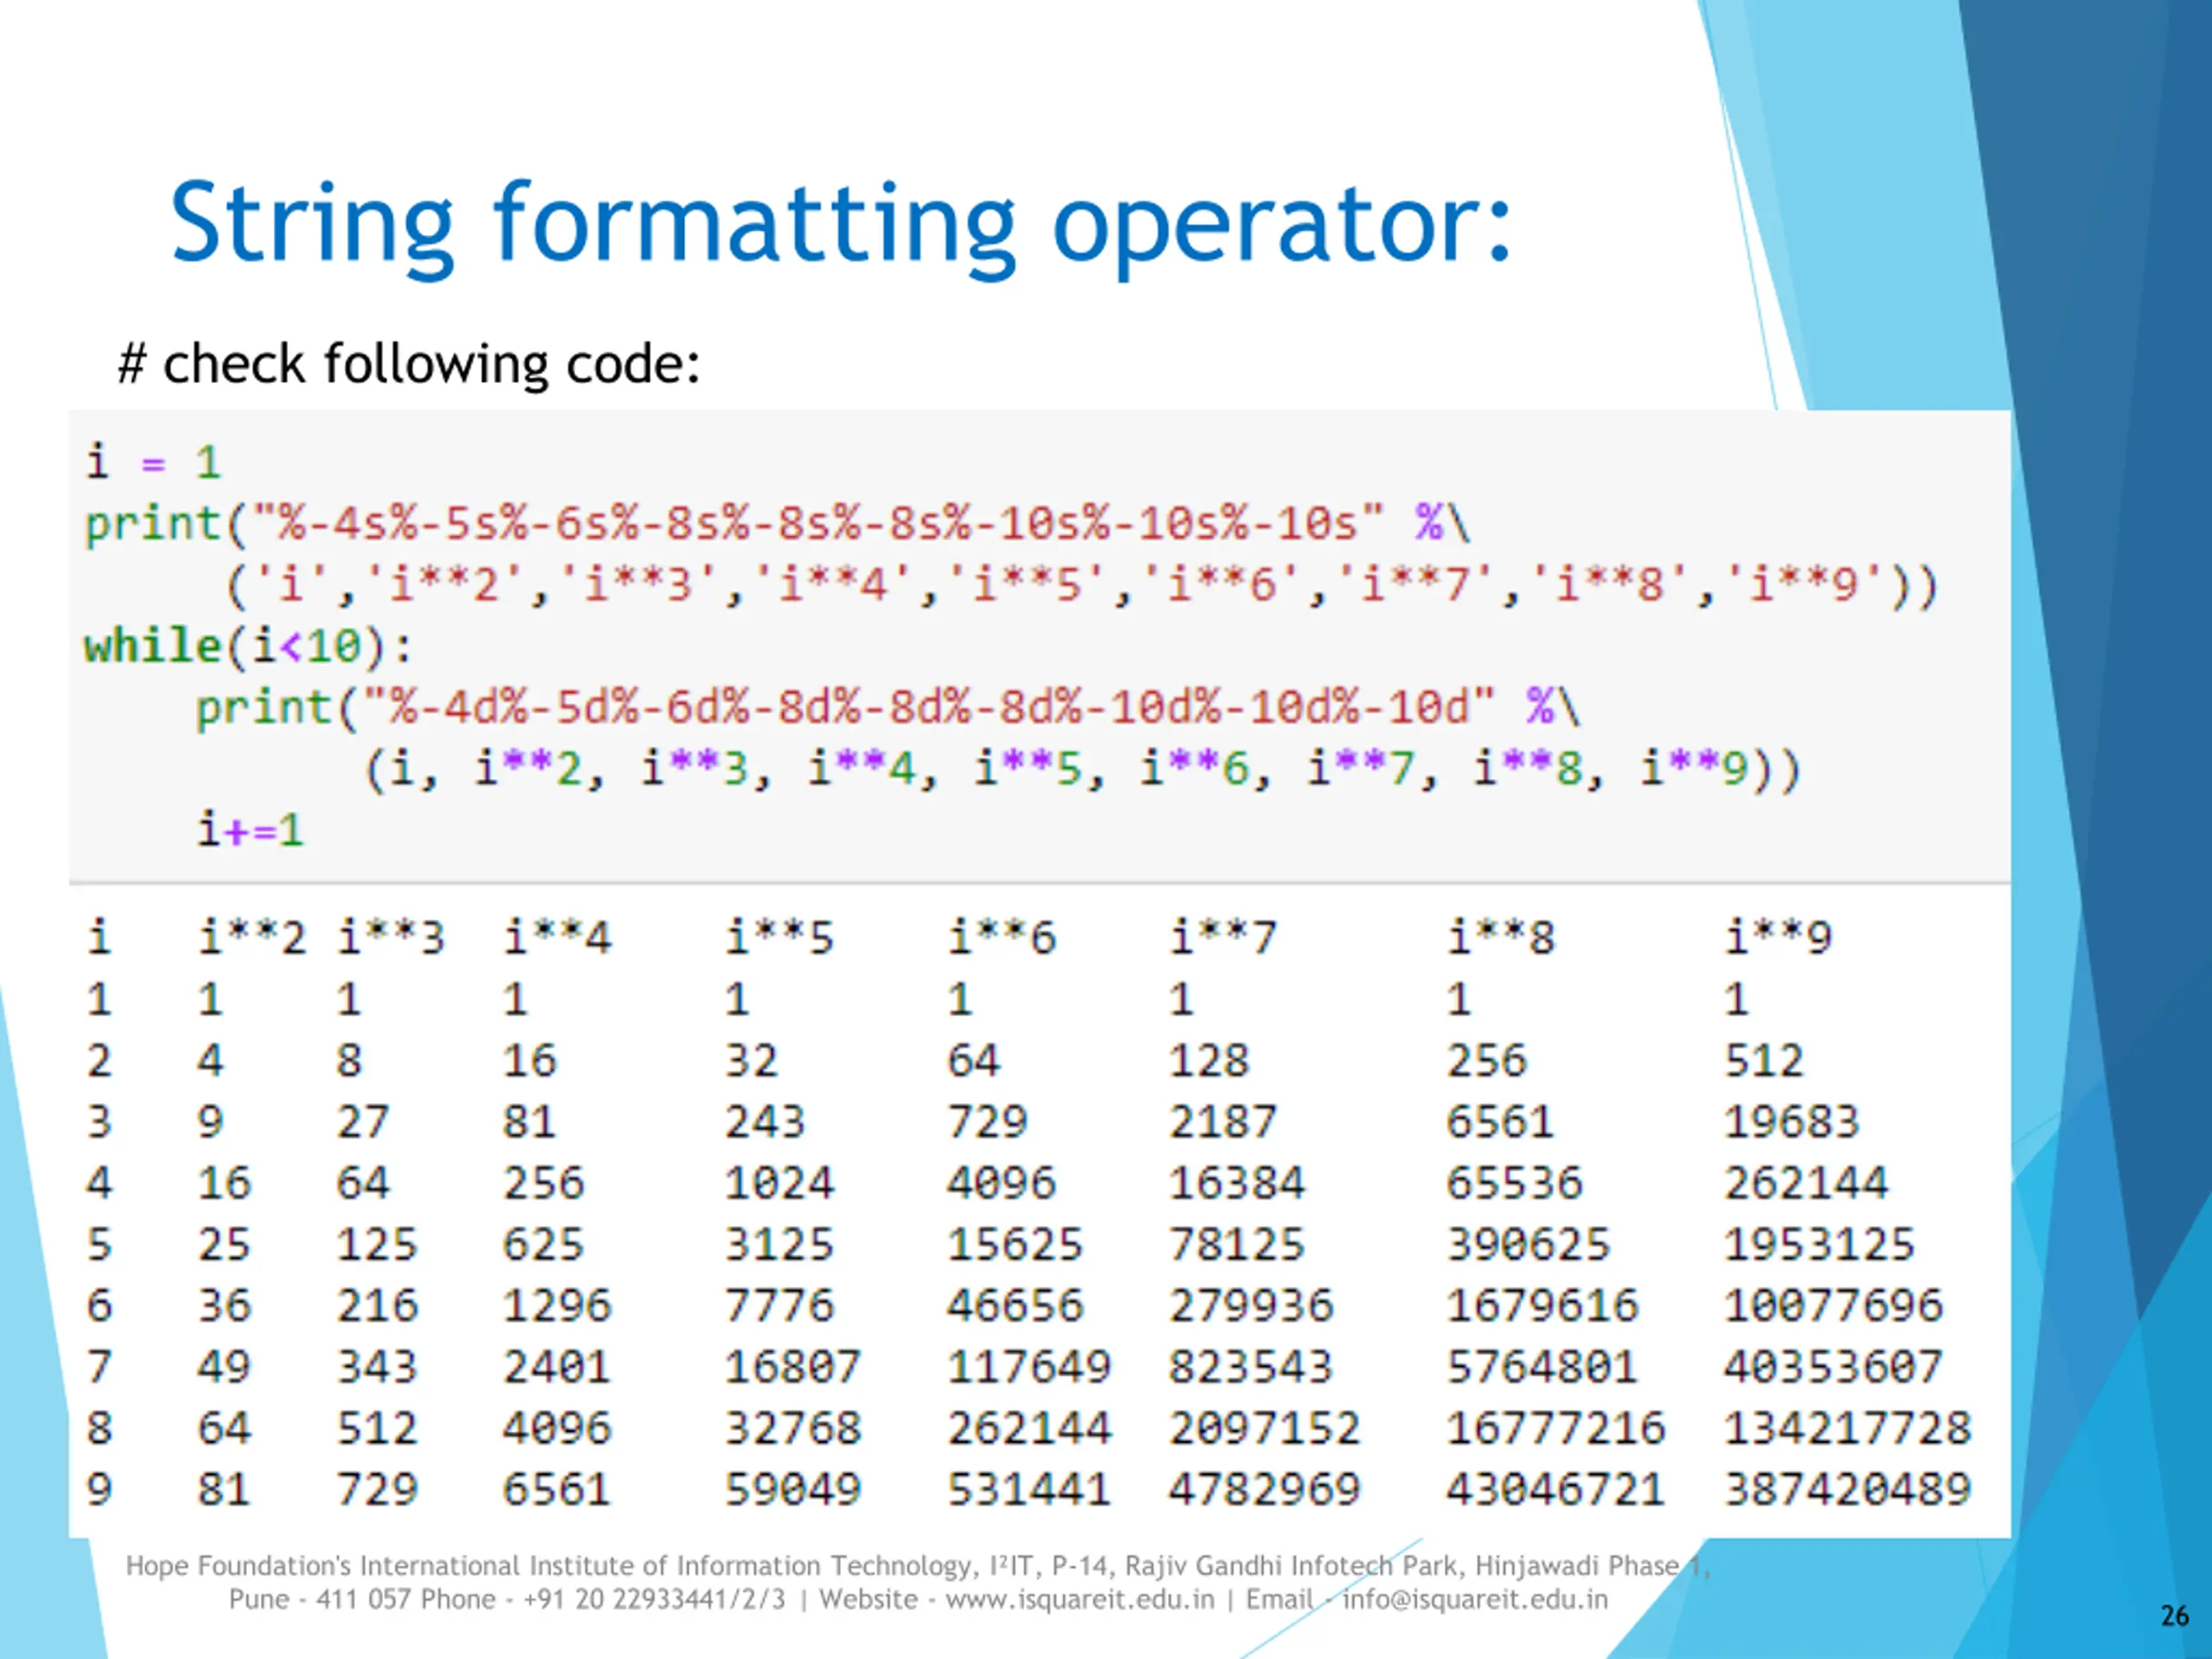Screen dimensions: 2212x1659
Task: Click the footer website www.isquareit.edu.in
Action: coord(1080,1599)
